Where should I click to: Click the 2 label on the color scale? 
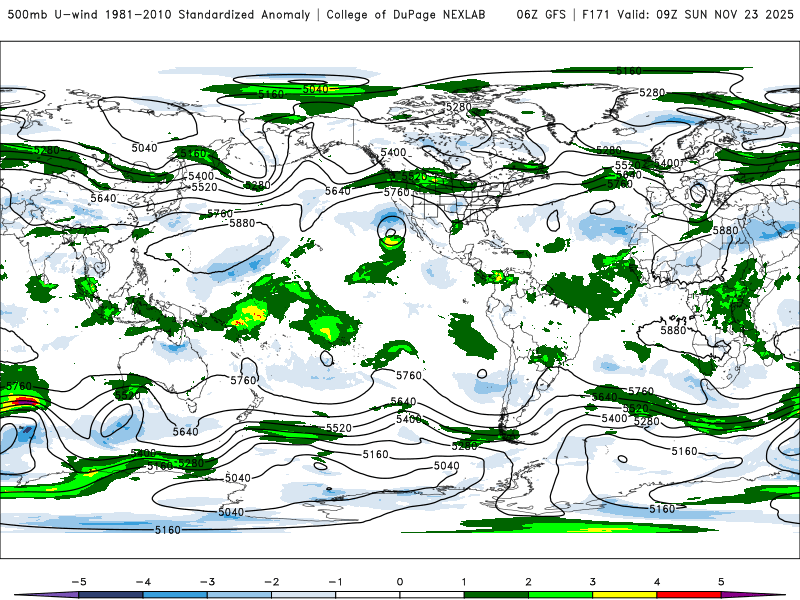pos(528,582)
